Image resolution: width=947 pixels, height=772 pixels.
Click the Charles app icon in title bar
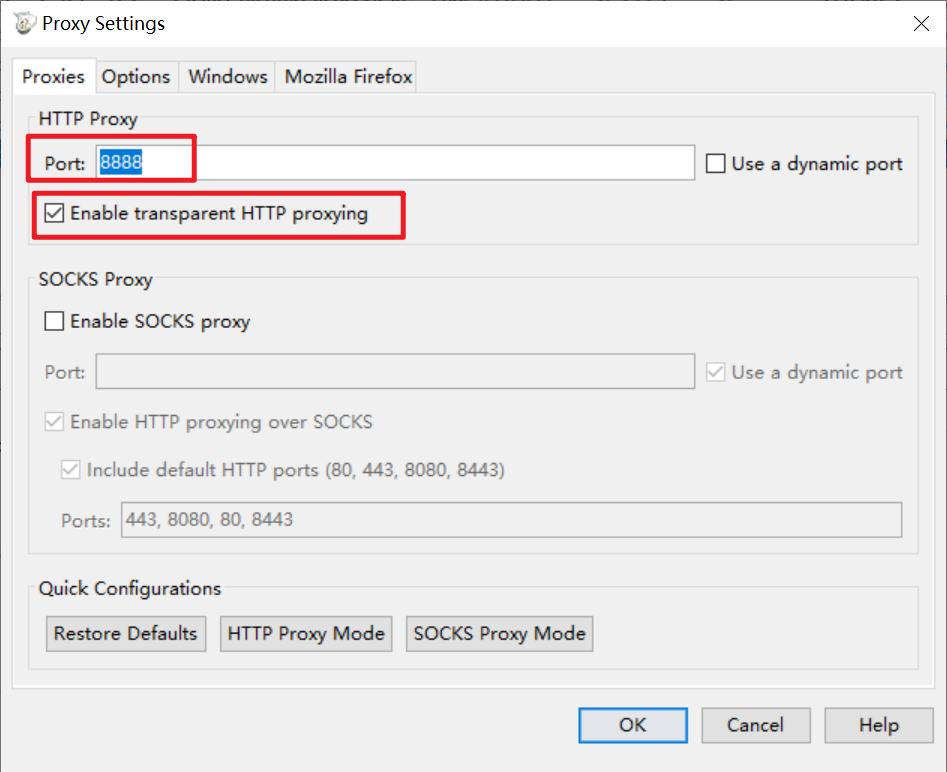24,23
